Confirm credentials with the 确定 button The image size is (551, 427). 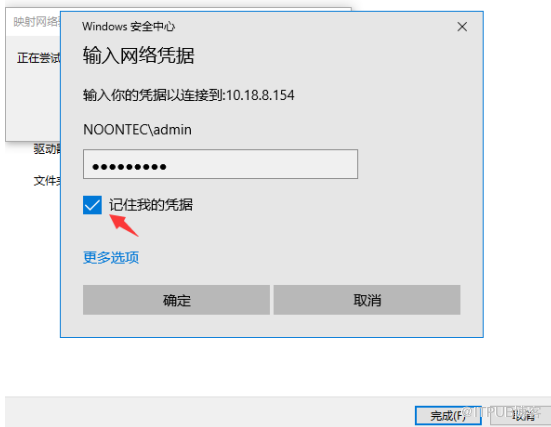pyautogui.click(x=176, y=300)
